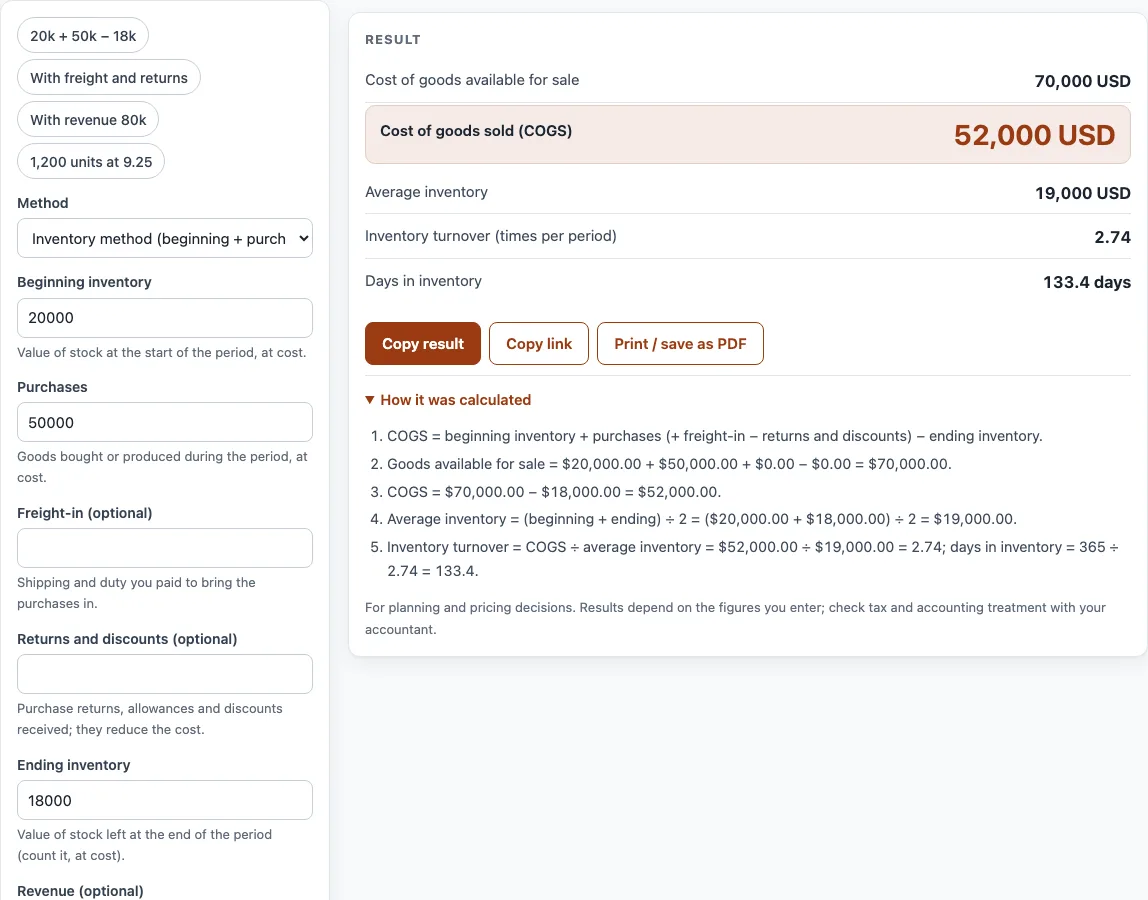This screenshot has width=1148, height=900.
Task: Click the 19,000 USD average inventory value
Action: (1082, 193)
